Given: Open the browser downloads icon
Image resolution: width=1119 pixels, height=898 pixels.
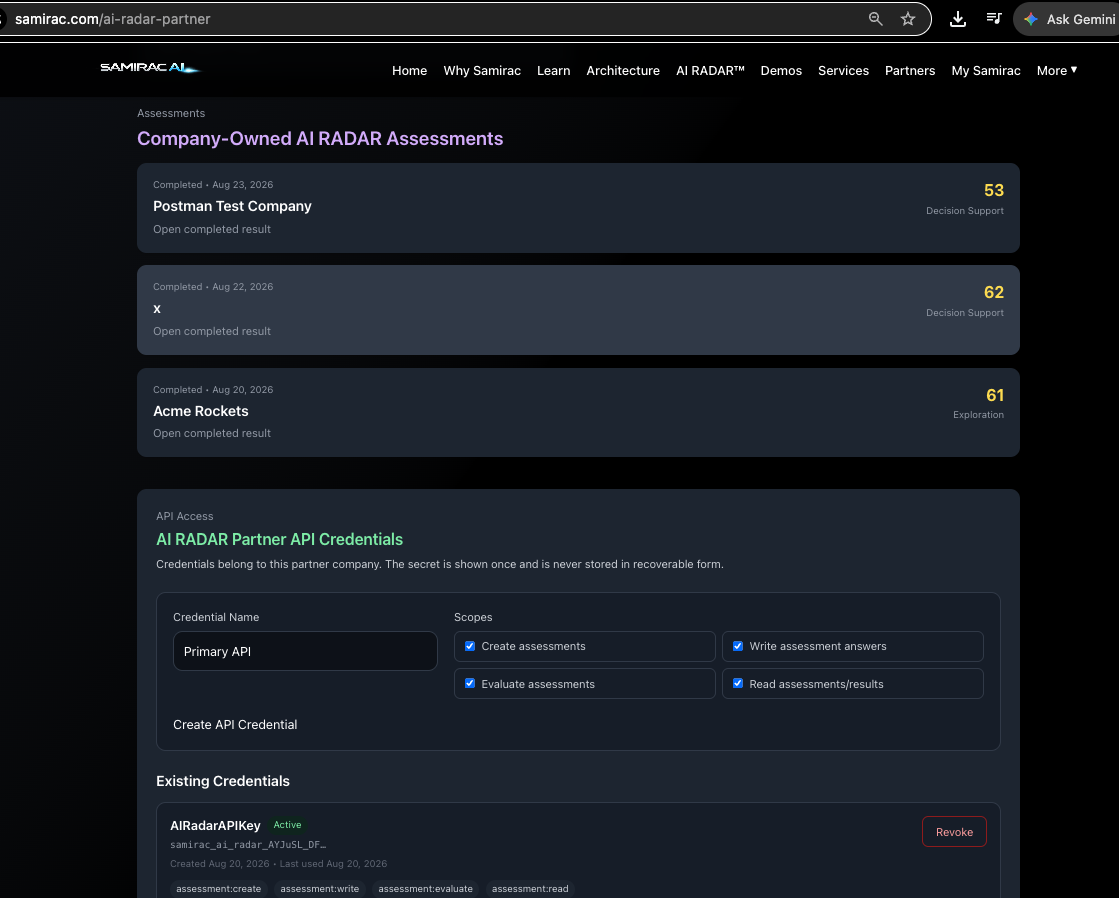Looking at the screenshot, I should point(958,19).
